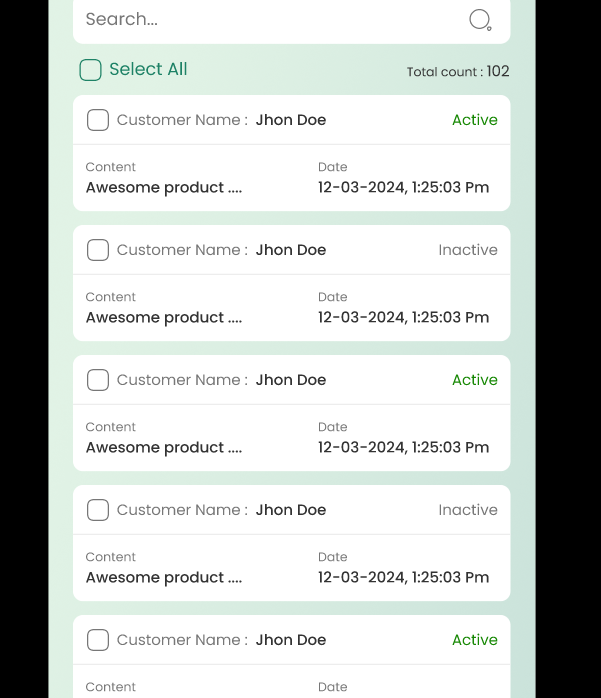This screenshot has width=601, height=698.
Task: Click Inactive status on second card
Action: click(x=467, y=250)
